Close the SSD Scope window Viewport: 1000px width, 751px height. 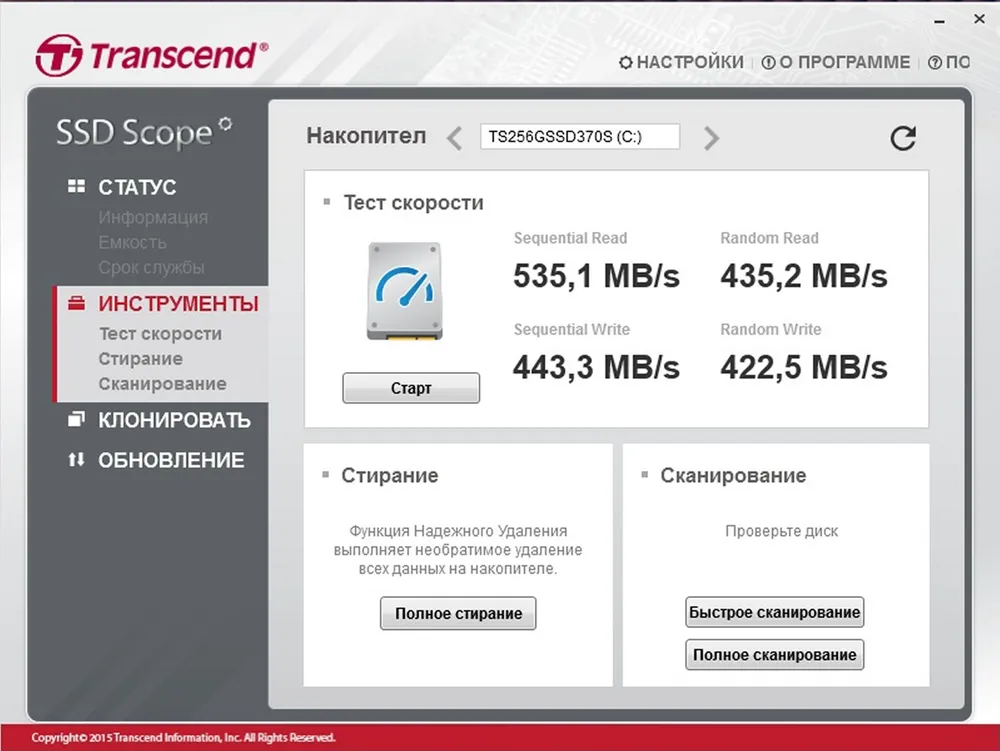click(x=979, y=19)
